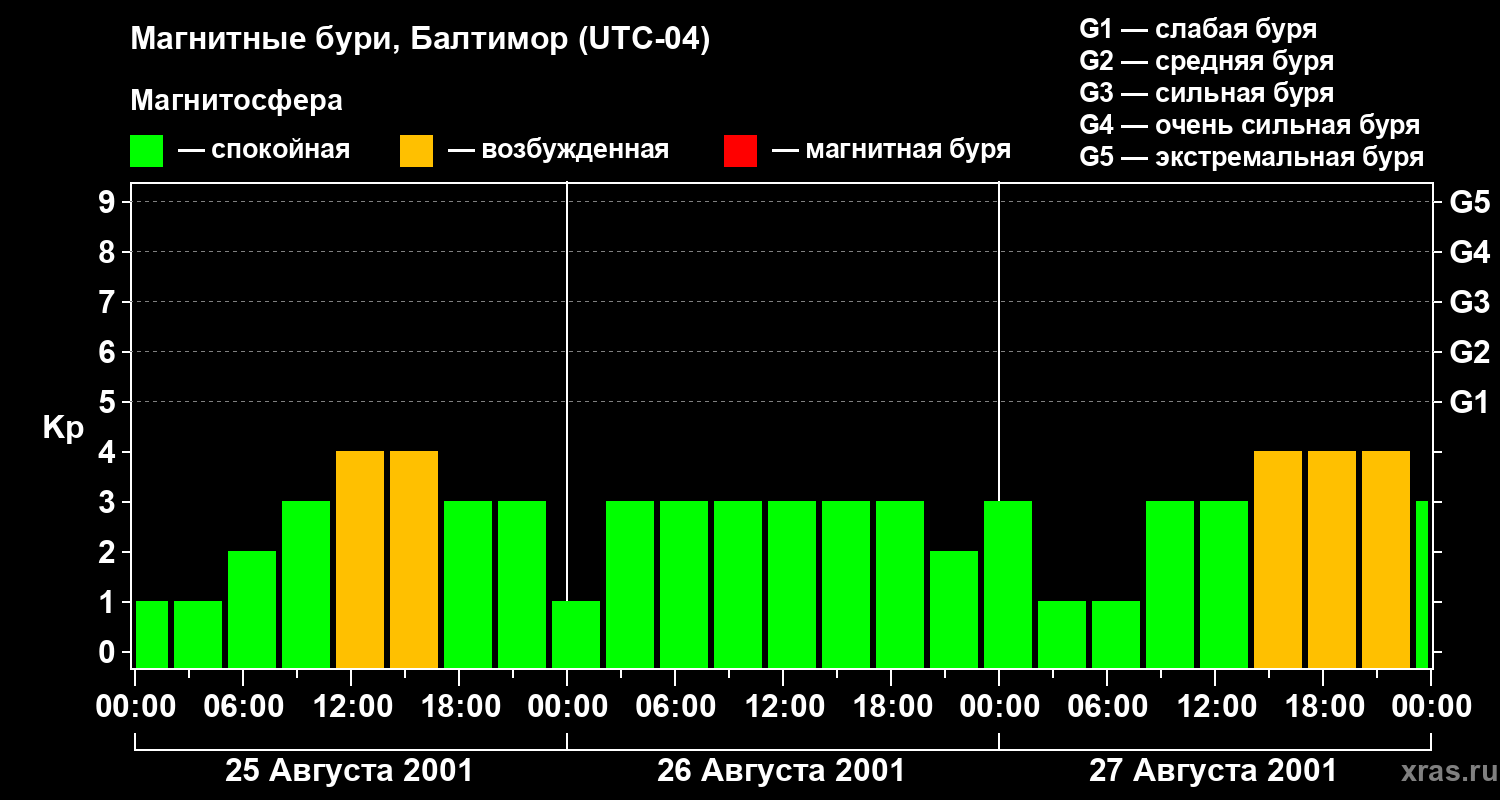
Task: Click the '06:00' time label above 26 Августа
Action: [x=675, y=706]
